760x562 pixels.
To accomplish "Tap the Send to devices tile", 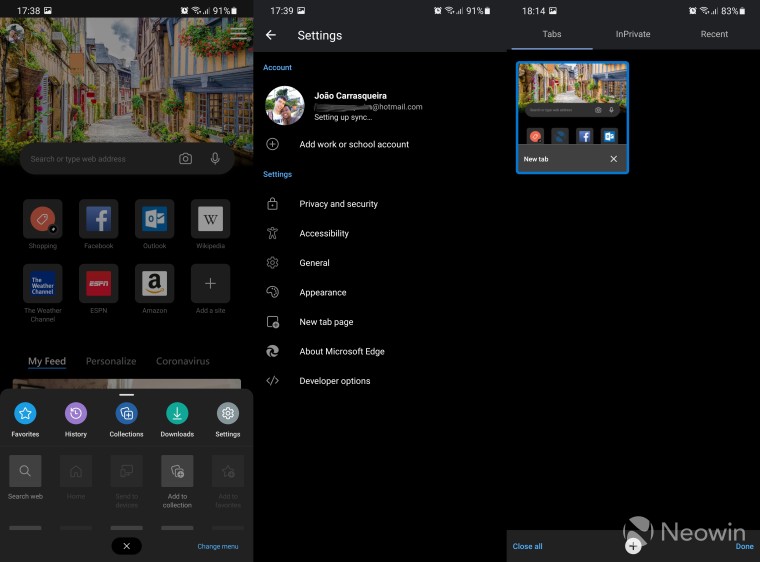I will click(x=127, y=471).
